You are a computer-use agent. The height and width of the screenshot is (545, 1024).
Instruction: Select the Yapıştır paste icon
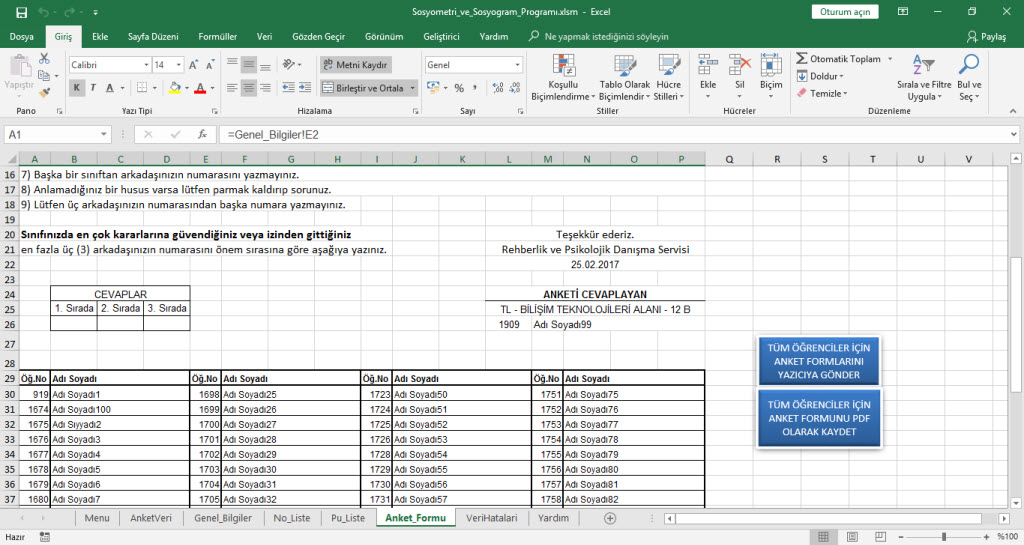pos(20,65)
